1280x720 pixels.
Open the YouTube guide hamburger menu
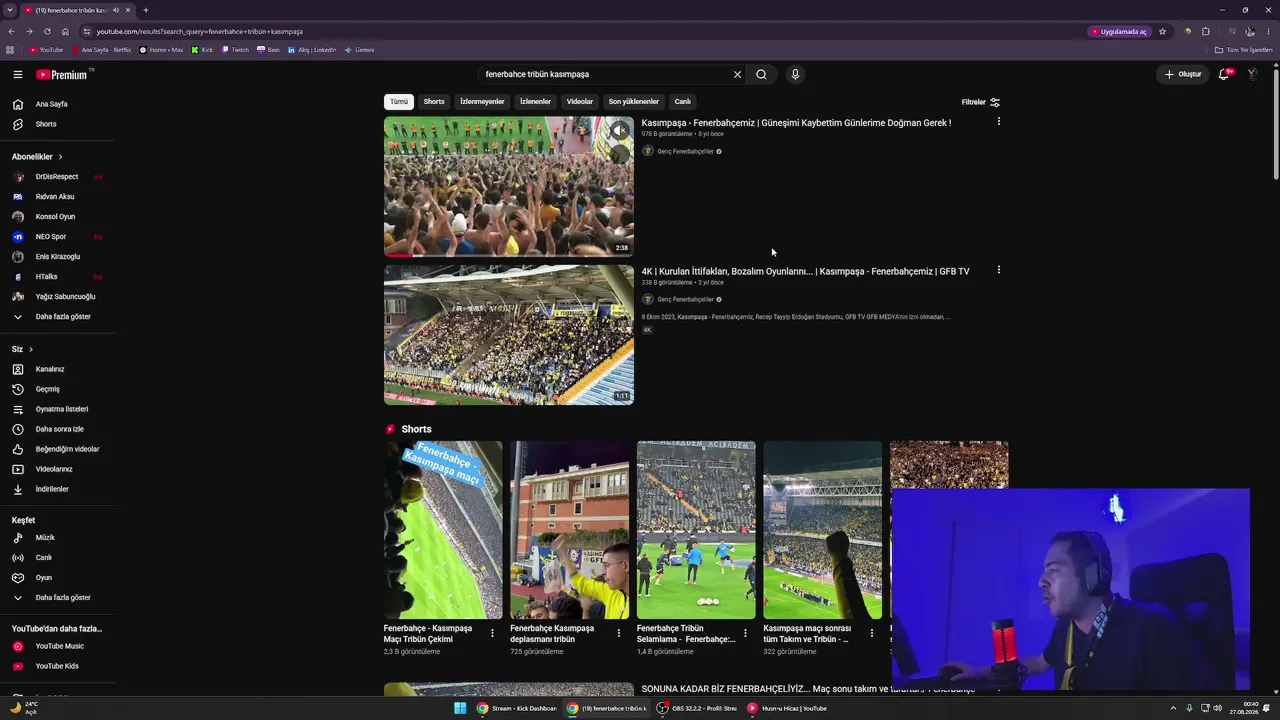pos(18,74)
